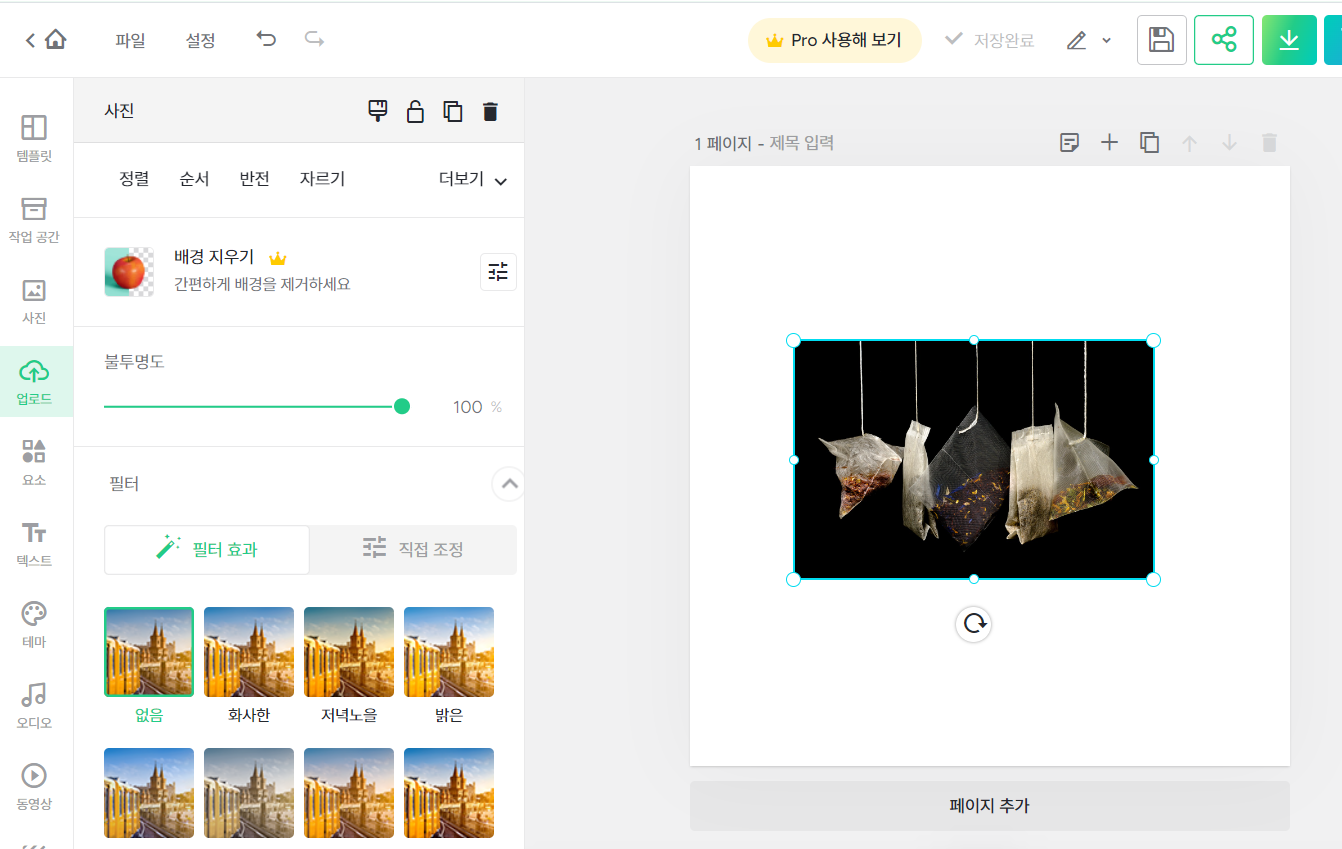Screen dimensions: 1342x849
Task: Click the rotate handle below the photo
Action: [973, 624]
